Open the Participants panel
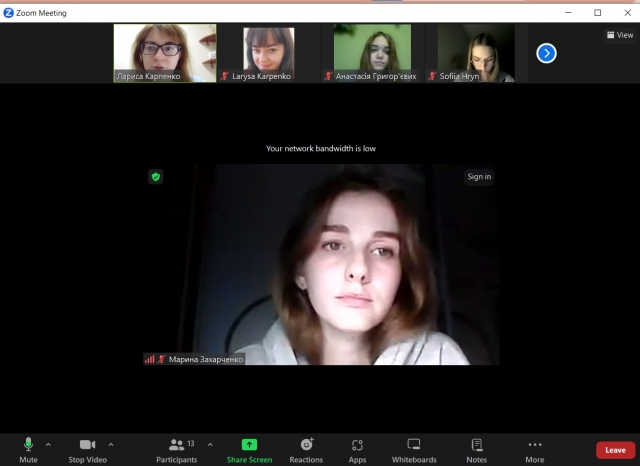Screen dimensions: 640x466 point(177,450)
